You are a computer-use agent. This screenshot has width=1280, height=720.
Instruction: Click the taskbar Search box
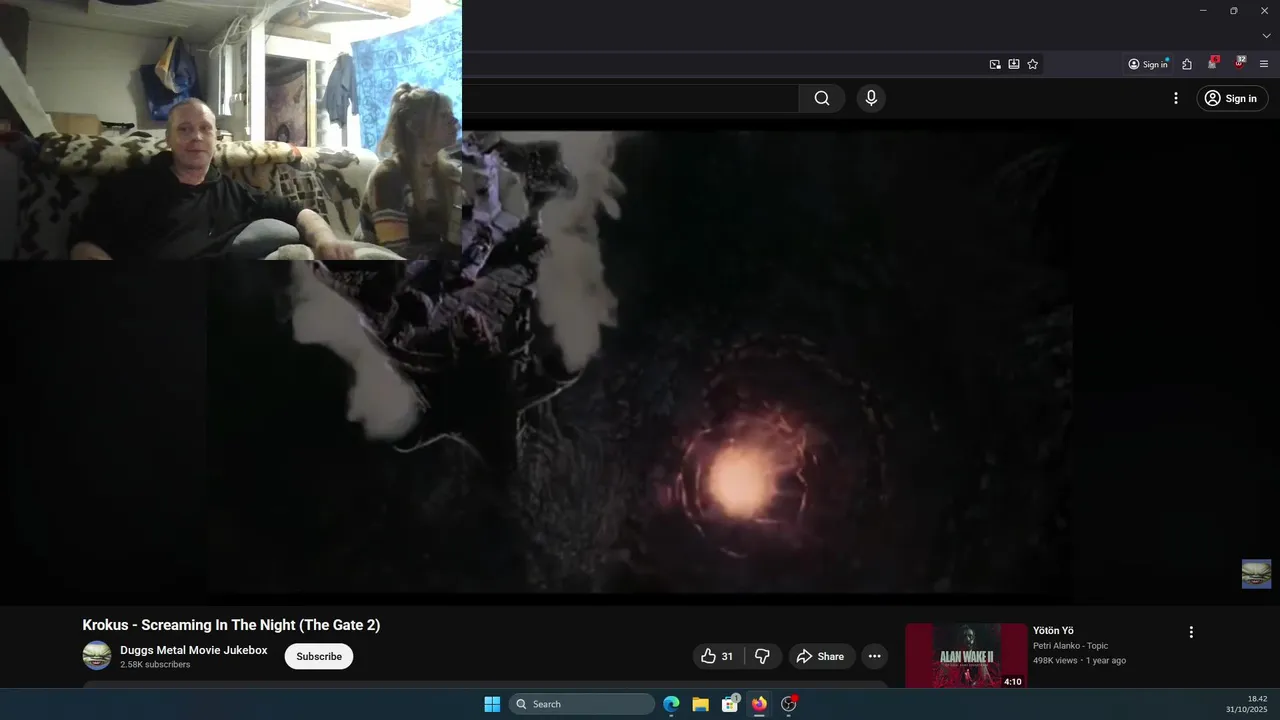(582, 704)
